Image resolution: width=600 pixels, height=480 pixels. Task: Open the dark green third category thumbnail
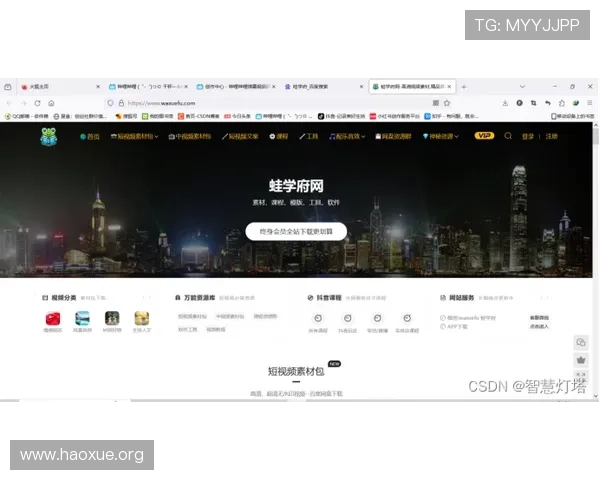tap(112, 318)
